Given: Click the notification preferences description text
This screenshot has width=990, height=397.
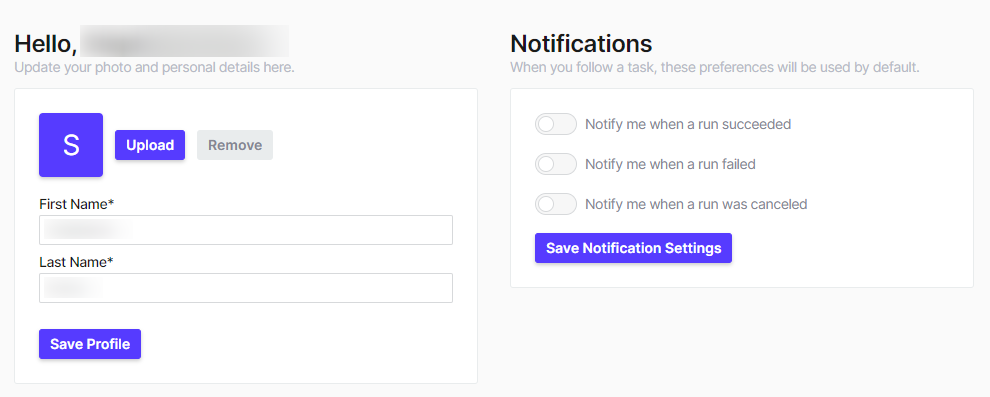Looking at the screenshot, I should [715, 67].
